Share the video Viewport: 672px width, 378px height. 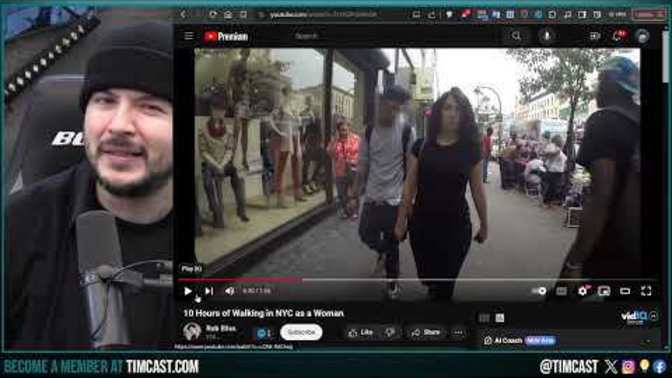(426, 333)
